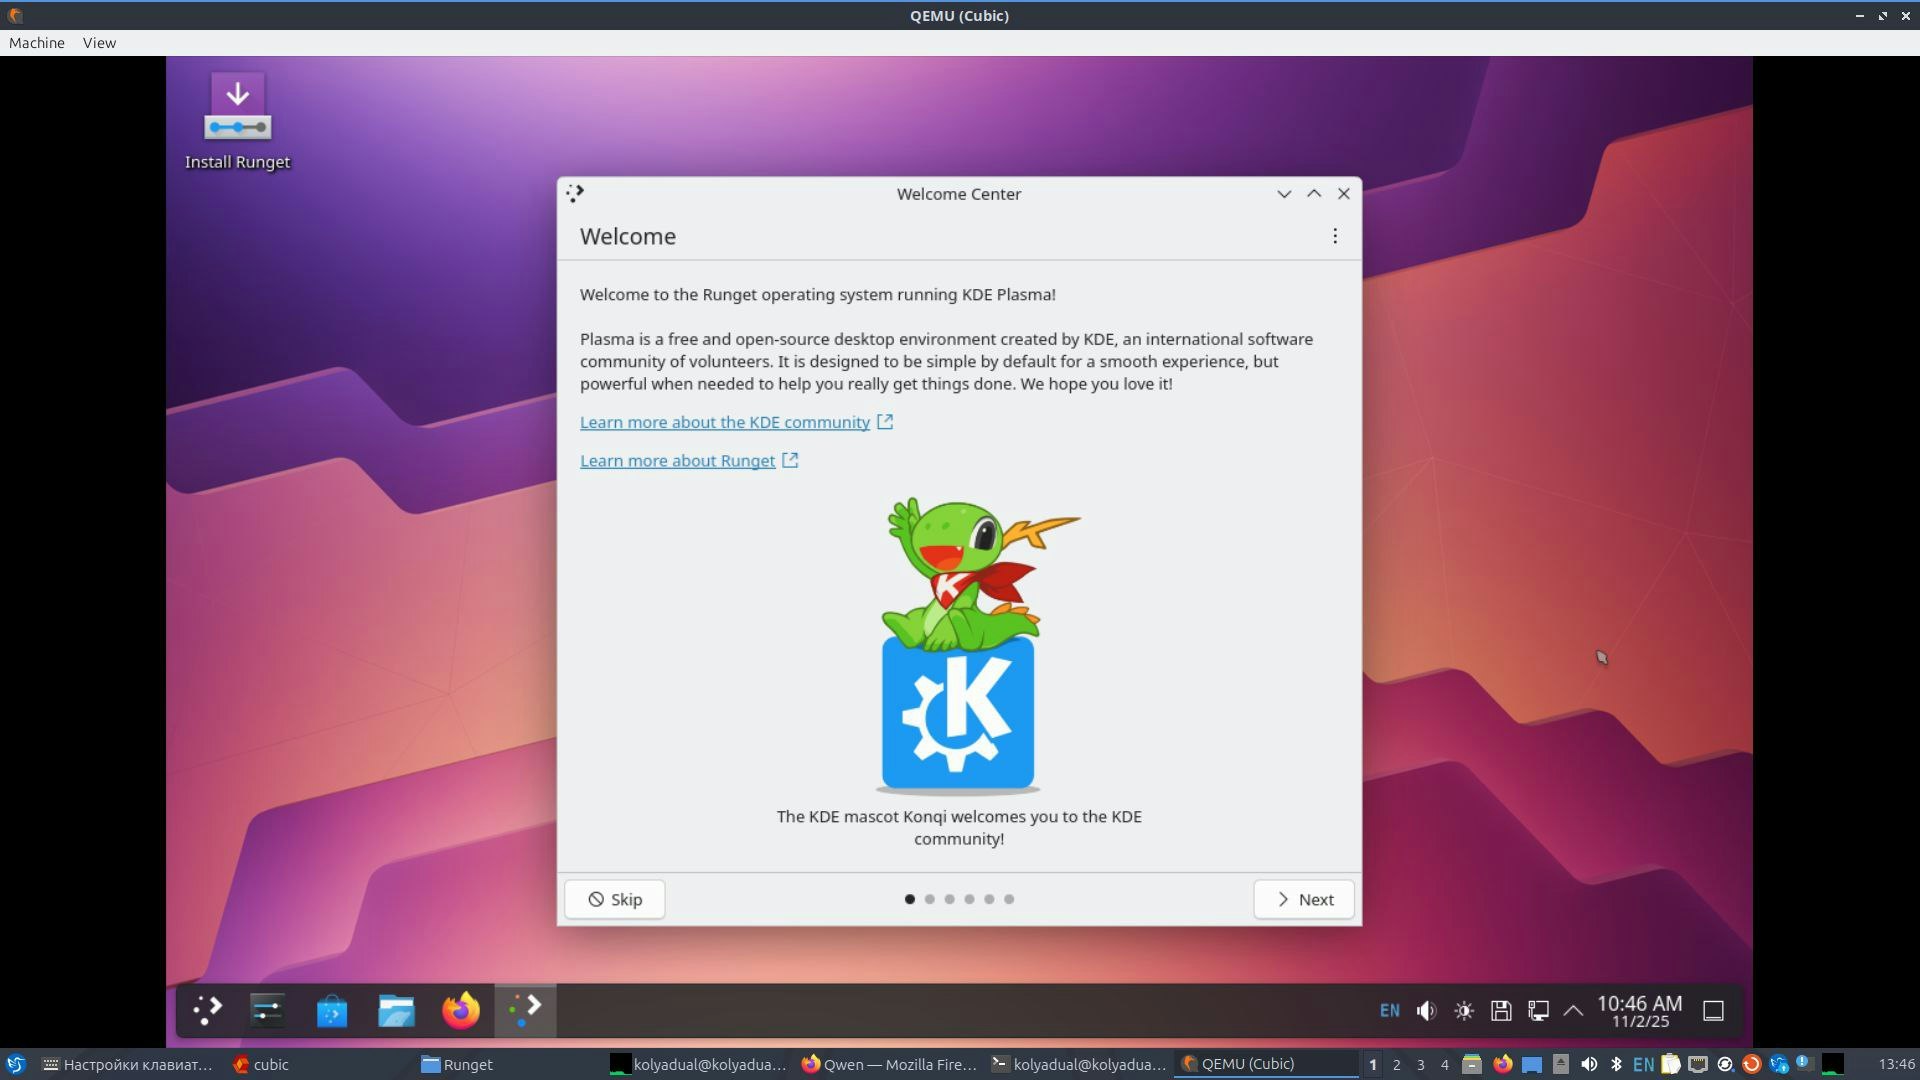1920x1080 pixels.
Task: Close the Welcome Center window
Action: [x=1344, y=194]
